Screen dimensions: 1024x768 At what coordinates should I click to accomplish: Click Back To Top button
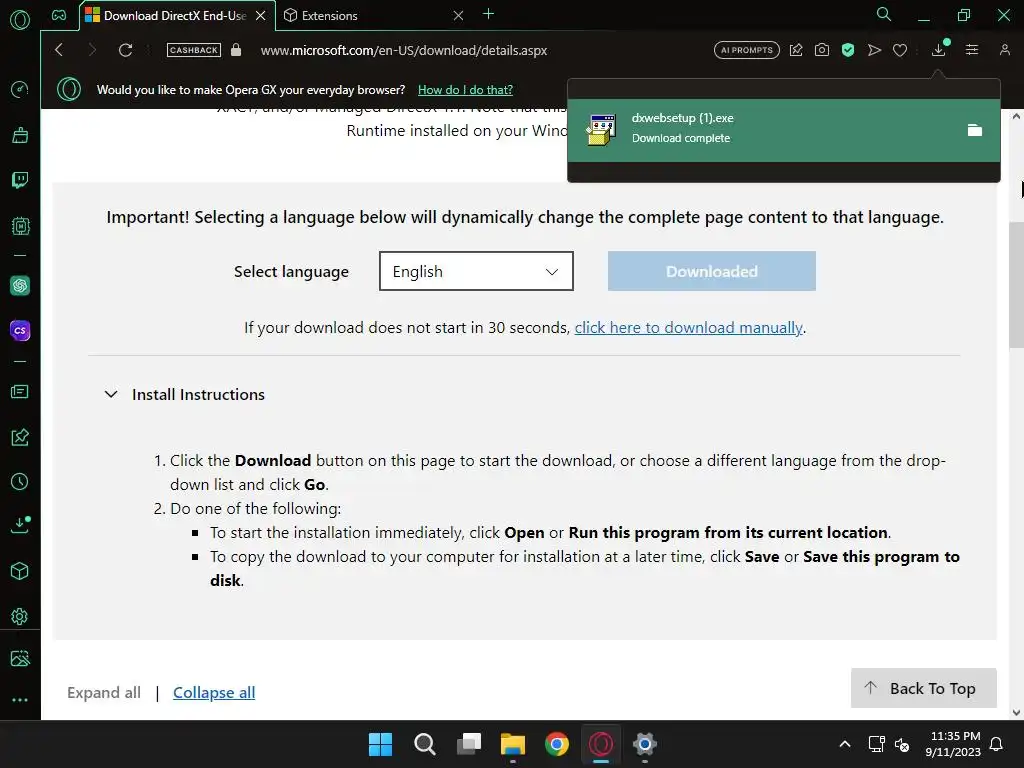(923, 688)
